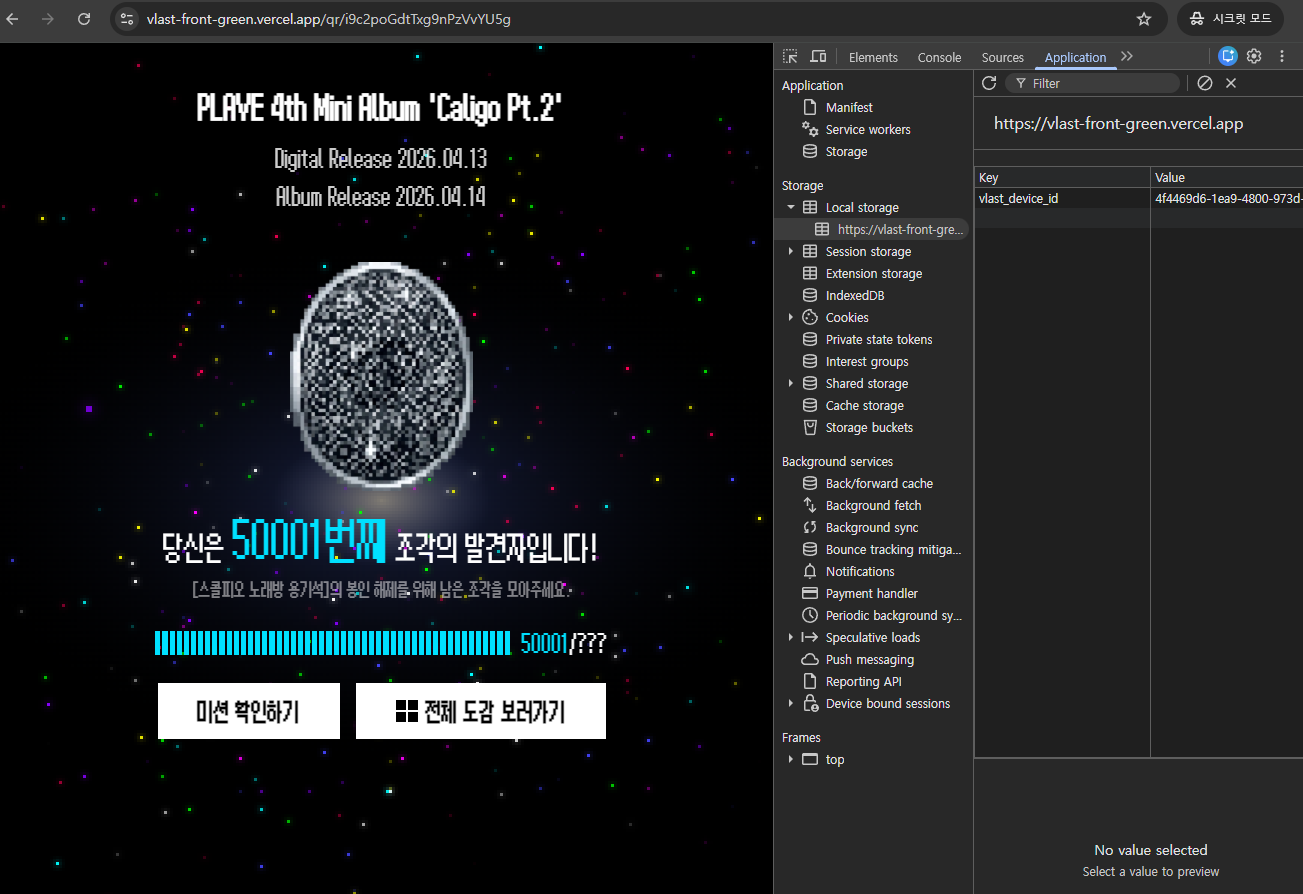Show more DevTools tabs with the chevron
The width and height of the screenshot is (1303, 894).
click(1127, 57)
